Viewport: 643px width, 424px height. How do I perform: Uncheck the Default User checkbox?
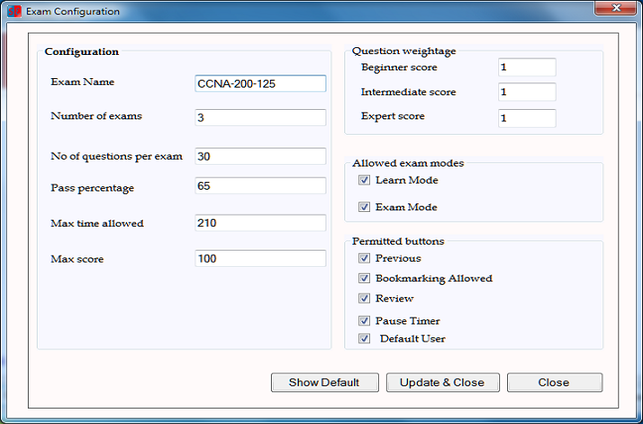coord(364,338)
